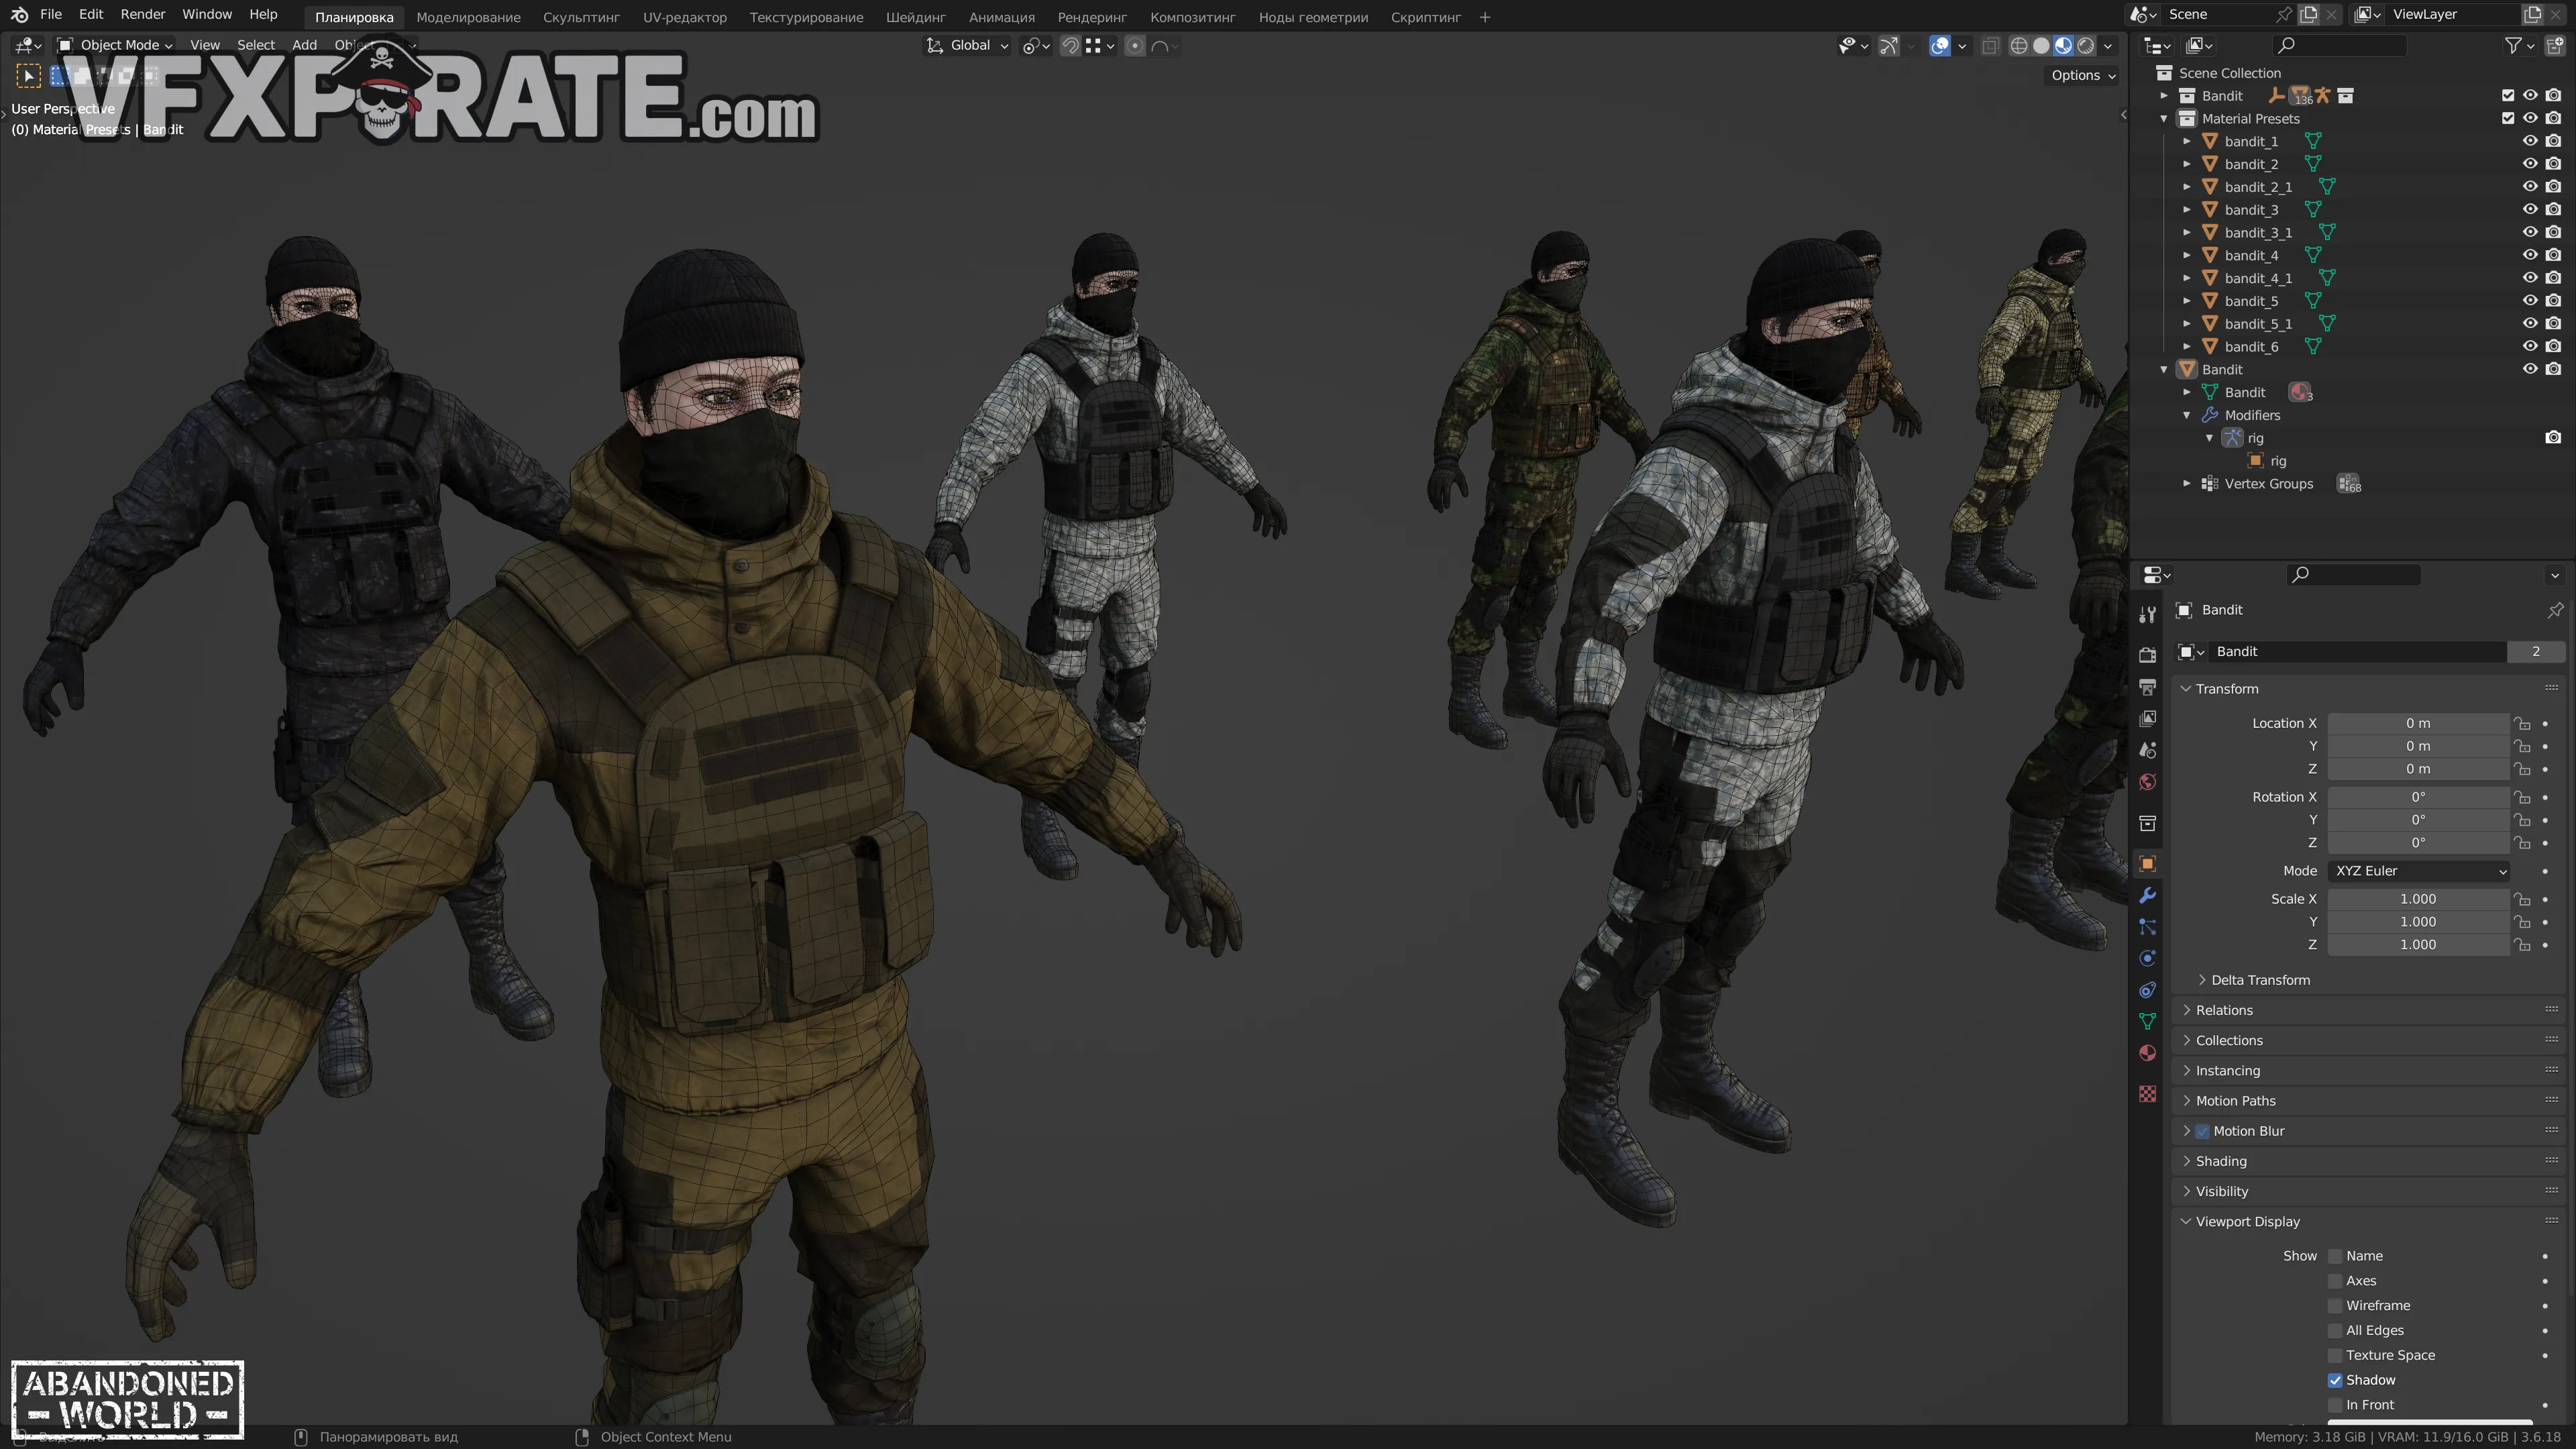Pin the Bandit properties context
This screenshot has width=2576, height=1449.
click(2555, 610)
